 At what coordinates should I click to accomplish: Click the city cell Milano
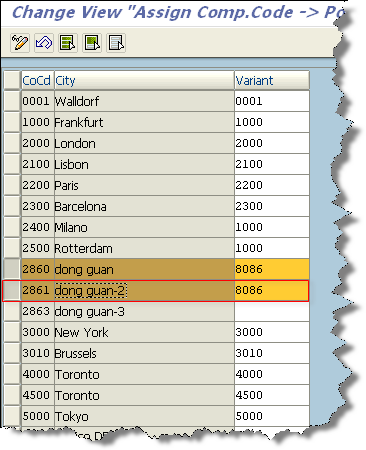(144, 227)
